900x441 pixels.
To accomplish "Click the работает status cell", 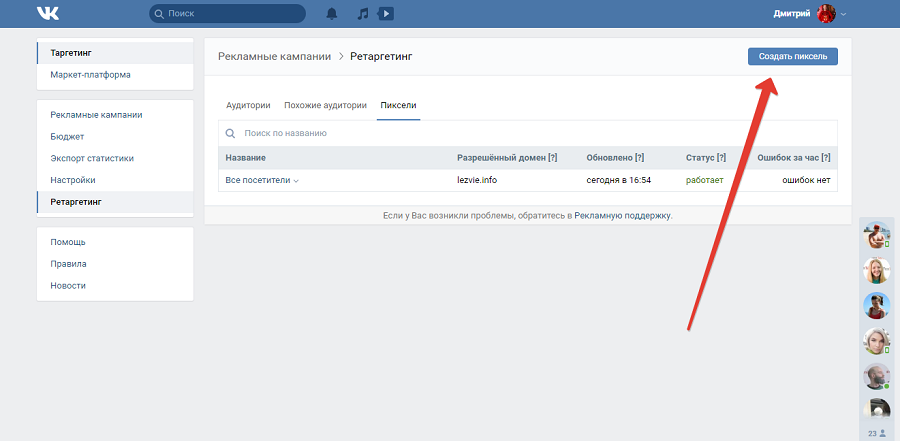I will point(705,180).
